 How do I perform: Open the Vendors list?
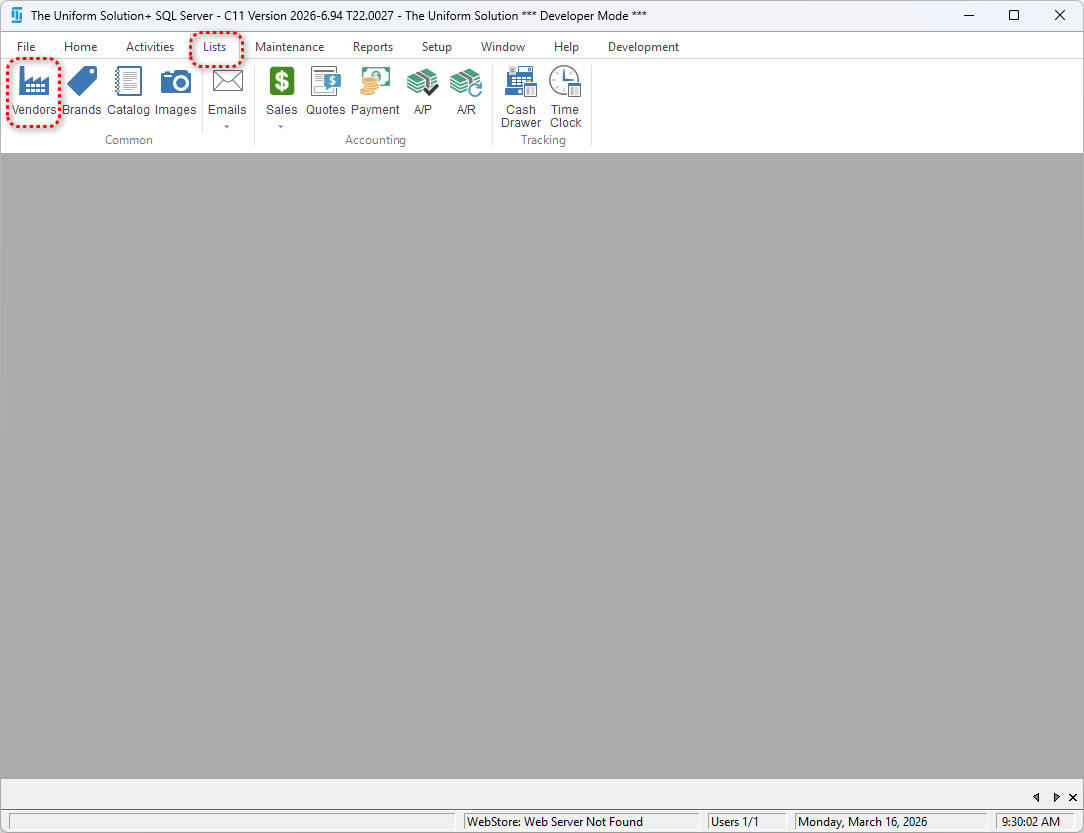coord(34,92)
